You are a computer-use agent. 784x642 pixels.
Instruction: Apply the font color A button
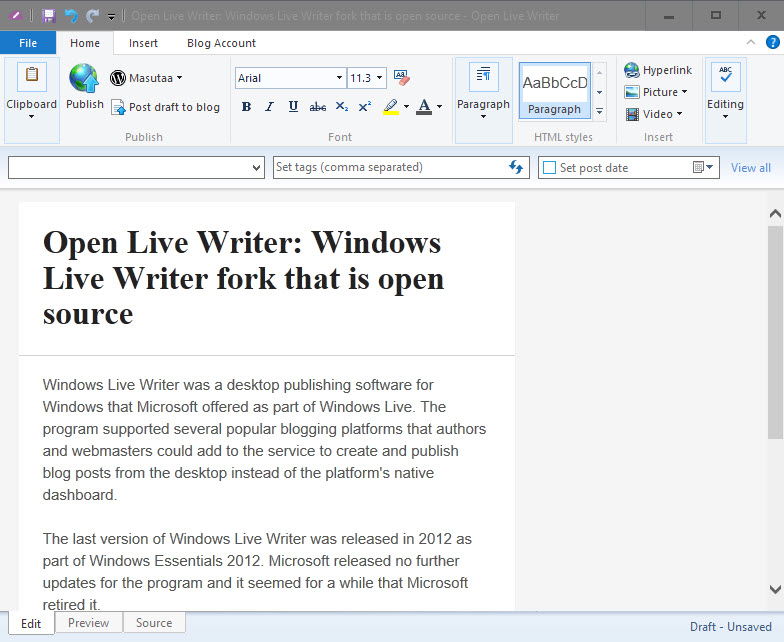pyautogui.click(x=424, y=106)
